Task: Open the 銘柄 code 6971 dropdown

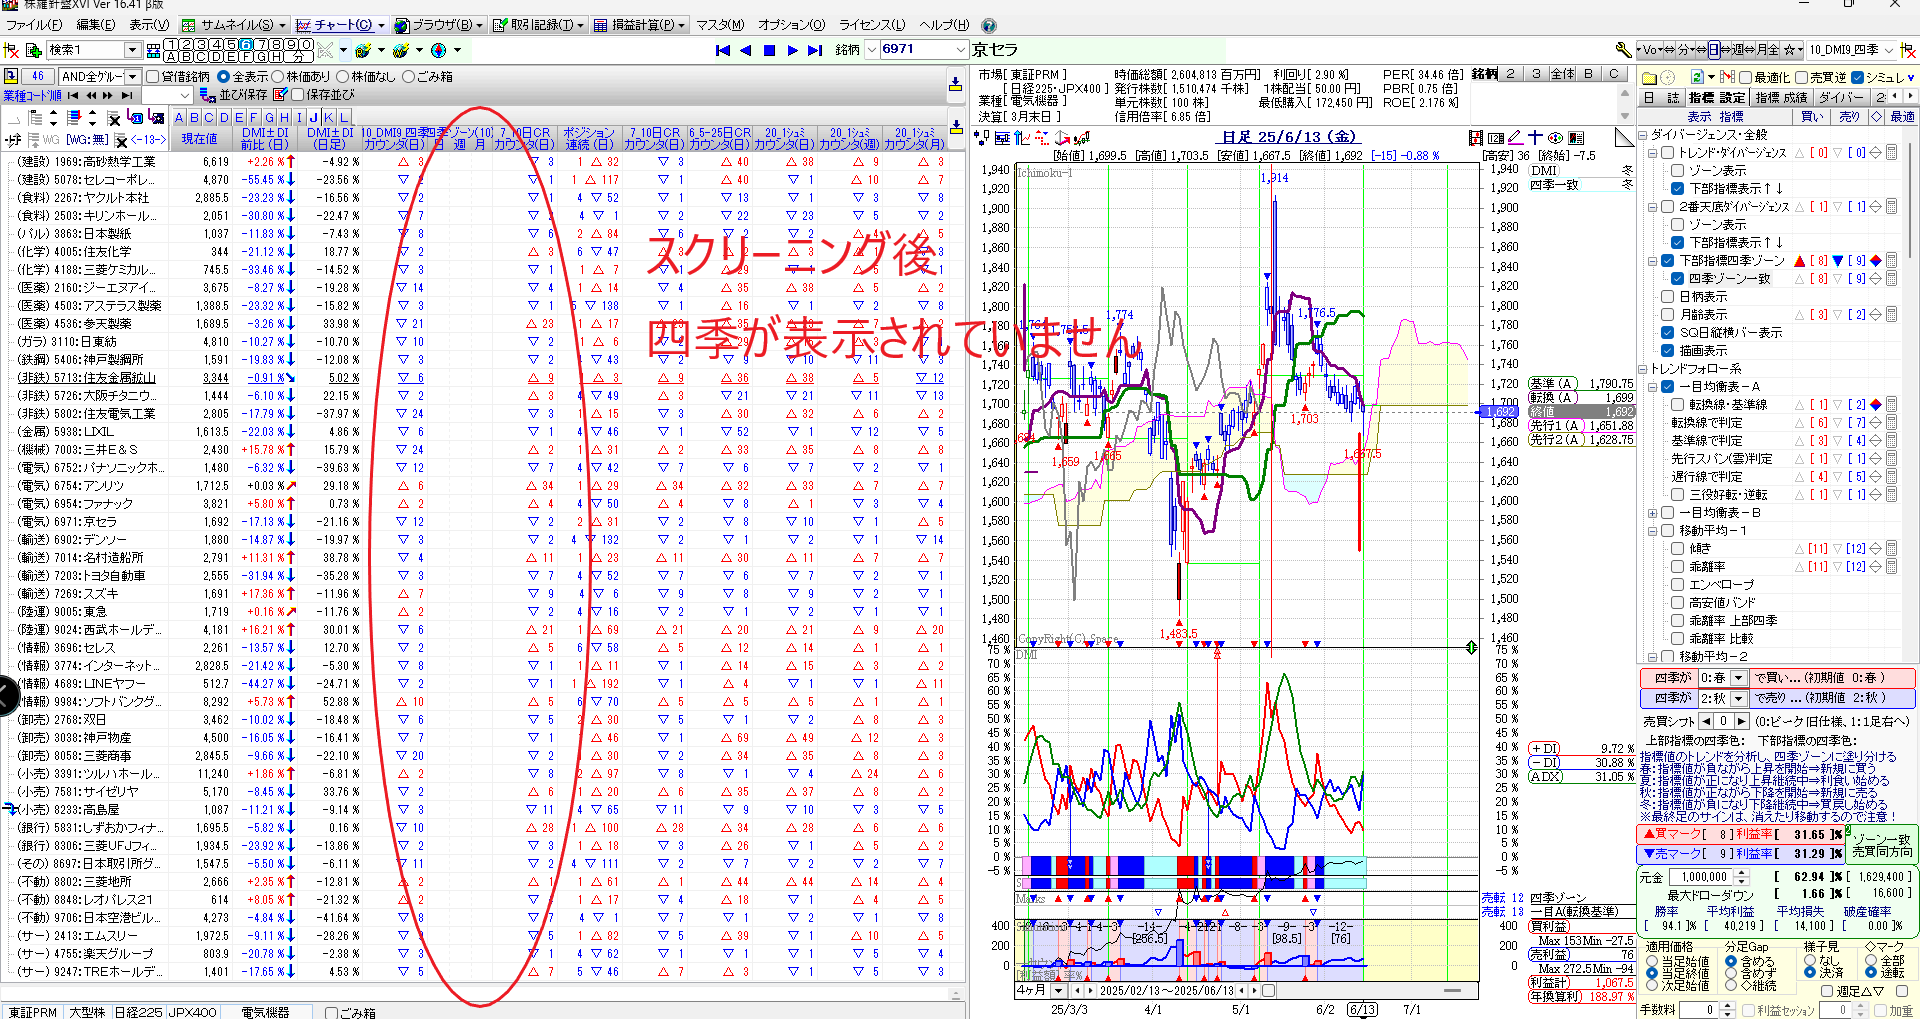Action: [x=961, y=50]
